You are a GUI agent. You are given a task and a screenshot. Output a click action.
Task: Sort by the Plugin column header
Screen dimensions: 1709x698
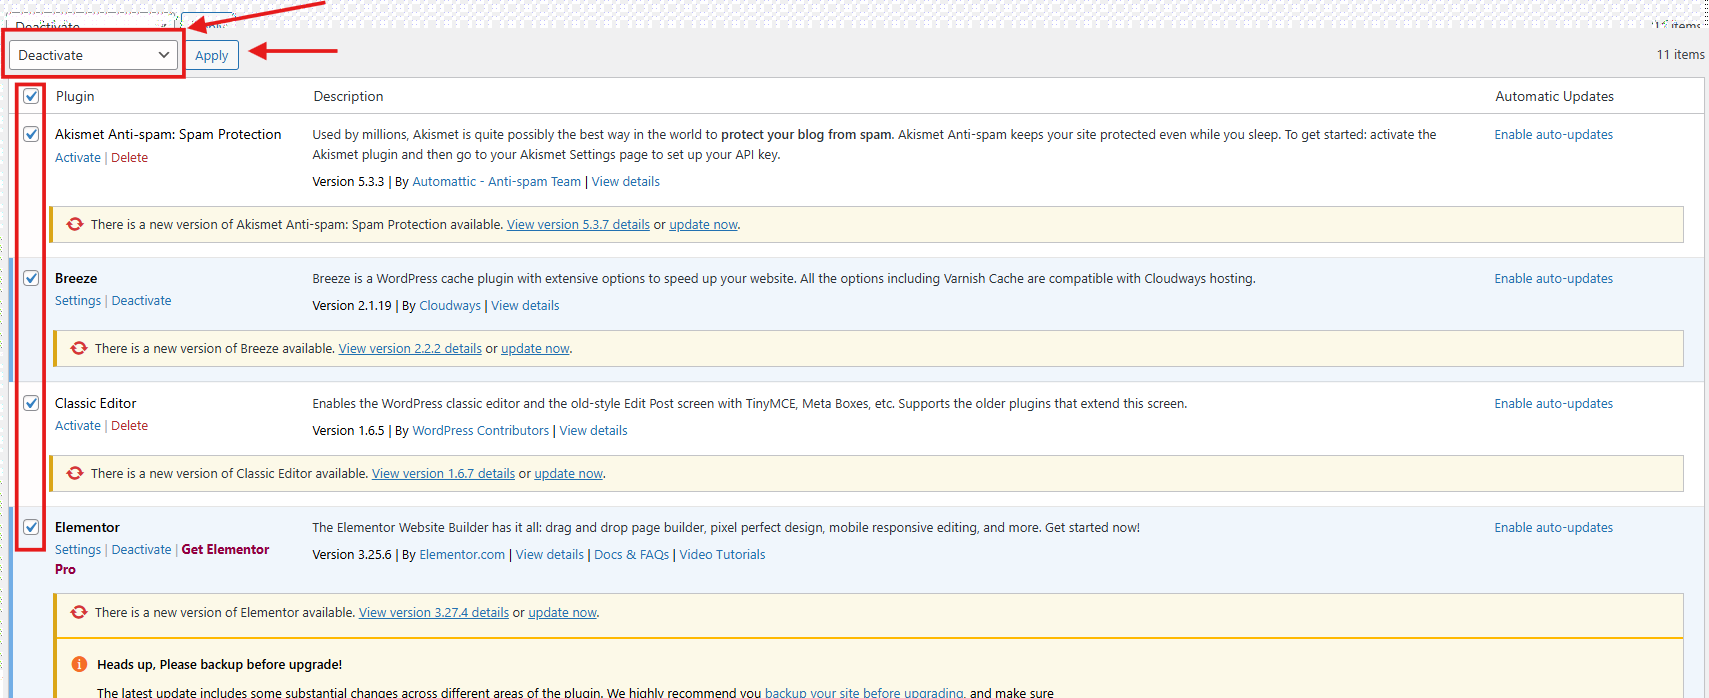[x=75, y=96]
